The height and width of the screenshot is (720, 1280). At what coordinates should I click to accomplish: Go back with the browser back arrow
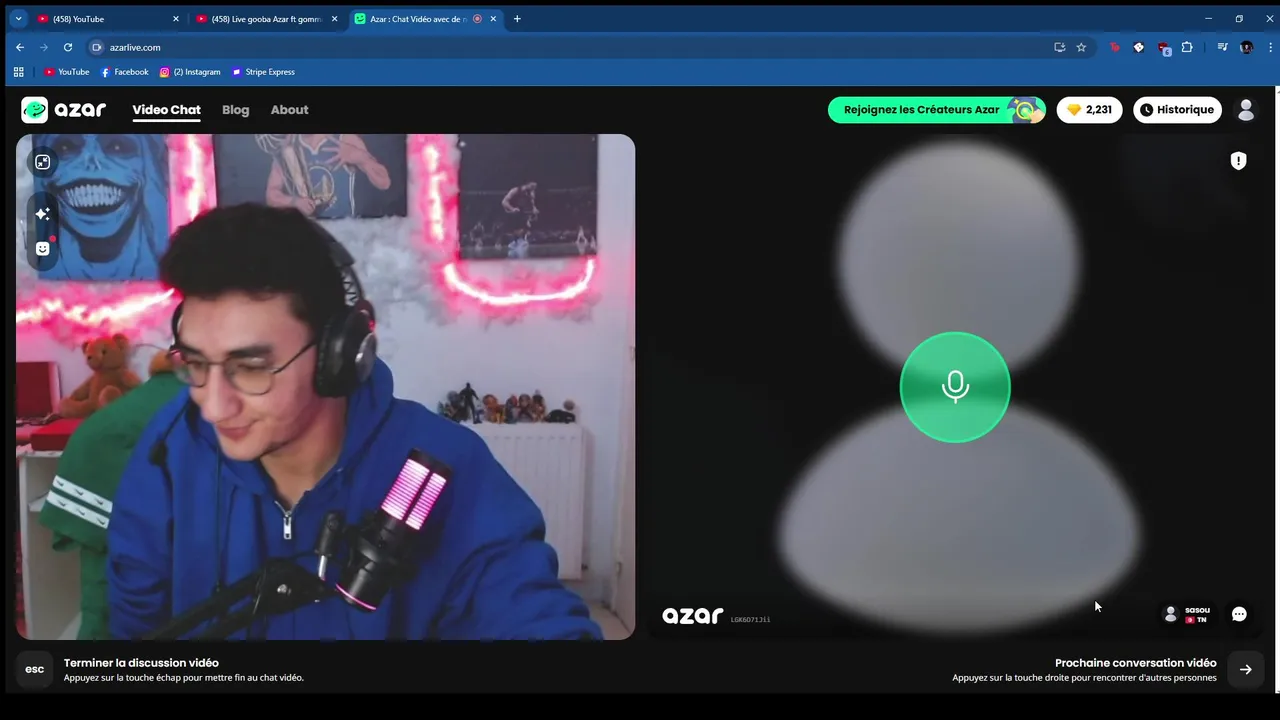20,47
